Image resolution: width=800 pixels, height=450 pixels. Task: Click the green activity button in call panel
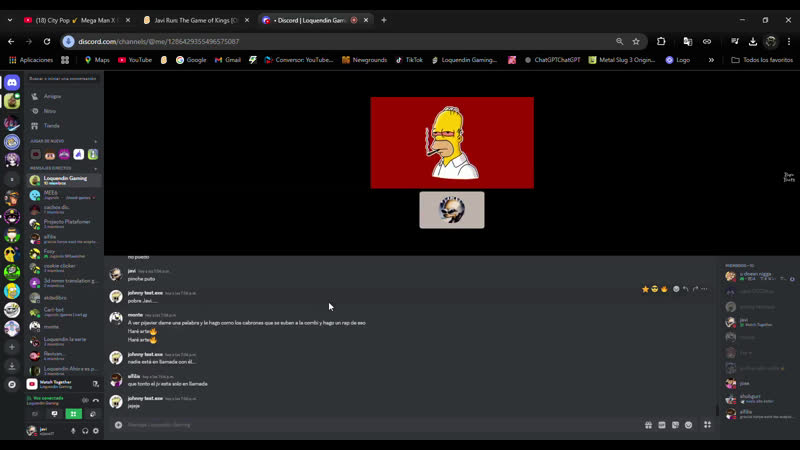[x=72, y=413]
